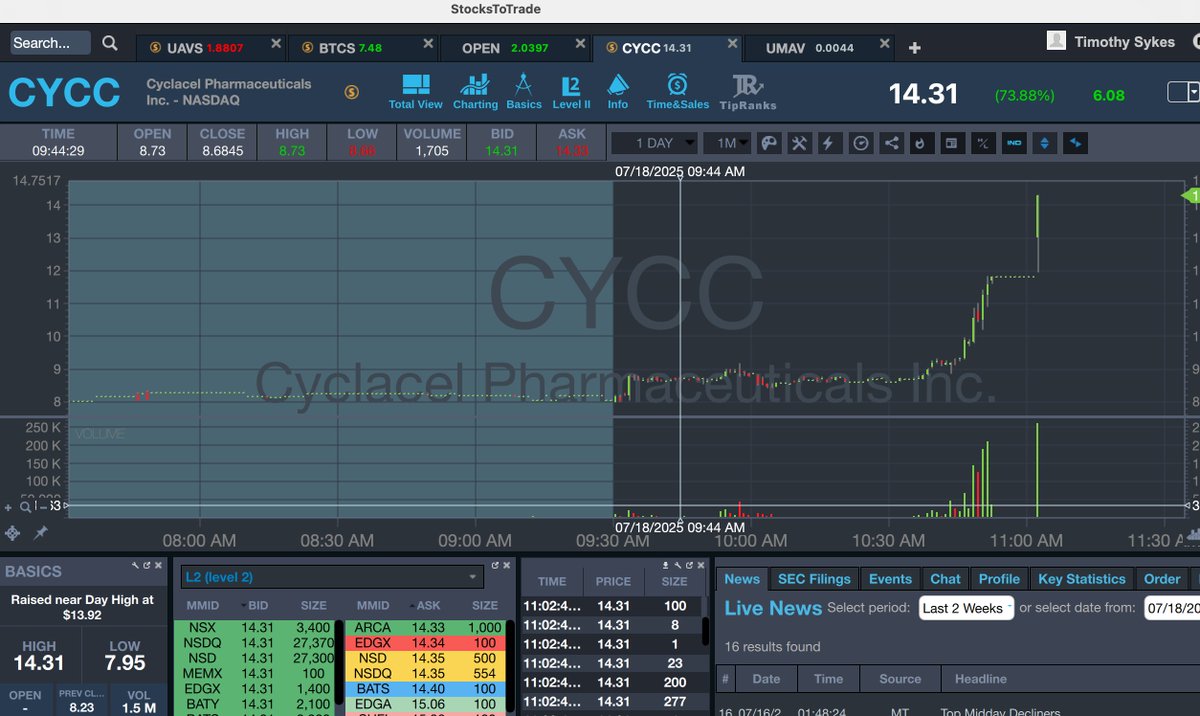Viewport: 1200px width, 716px height.
Task: Open the 1M interval dropdown
Action: click(x=727, y=143)
